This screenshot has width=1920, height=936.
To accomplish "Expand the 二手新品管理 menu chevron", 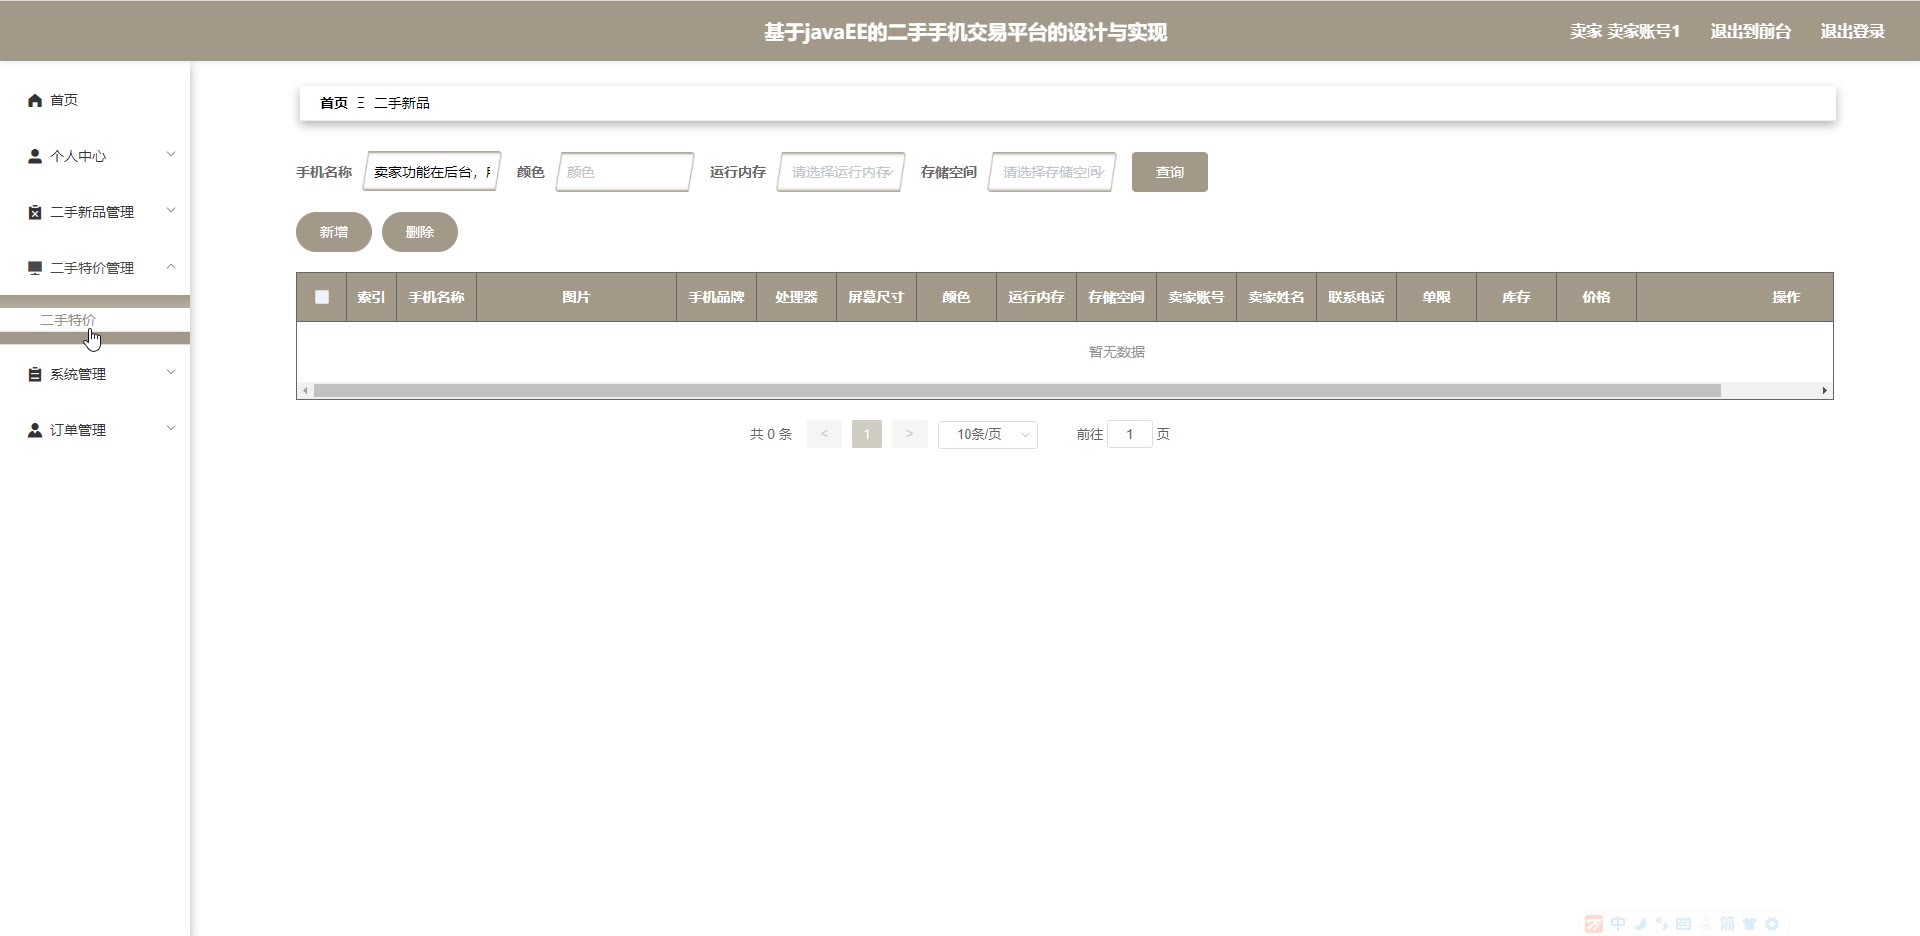I will [171, 210].
